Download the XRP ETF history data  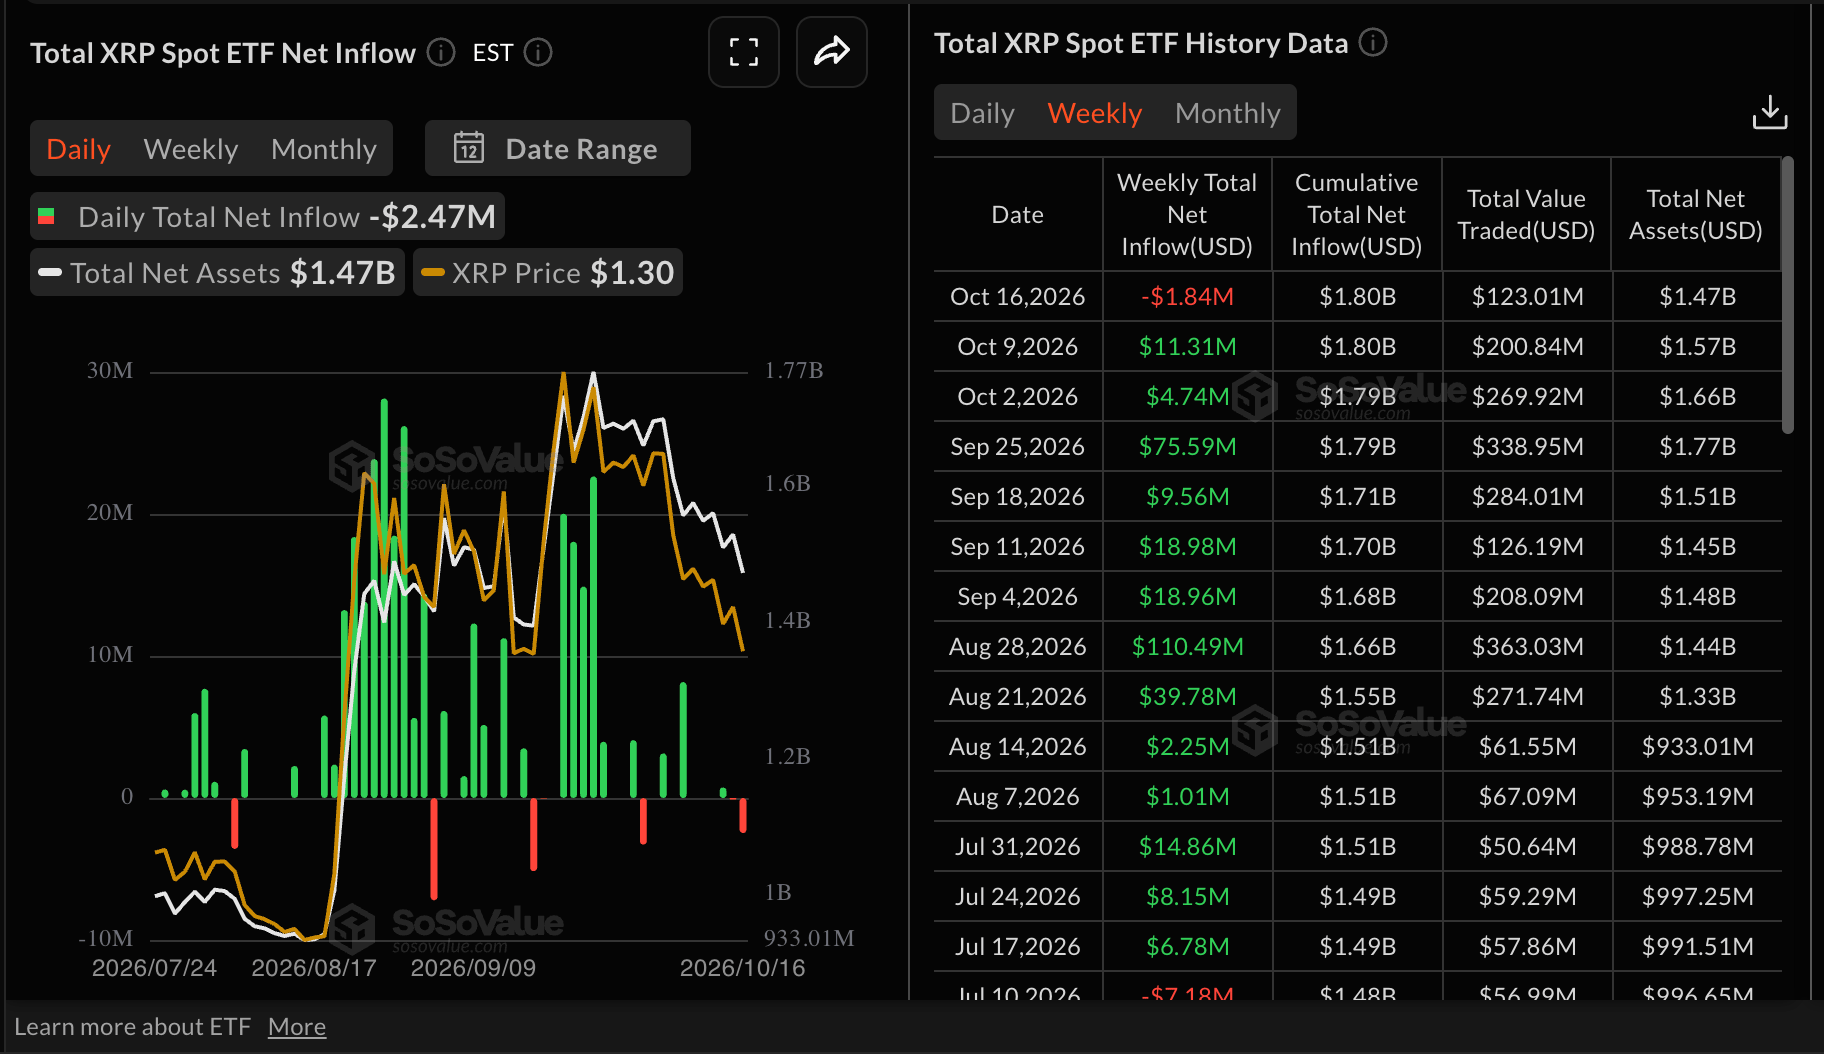pos(1769,112)
